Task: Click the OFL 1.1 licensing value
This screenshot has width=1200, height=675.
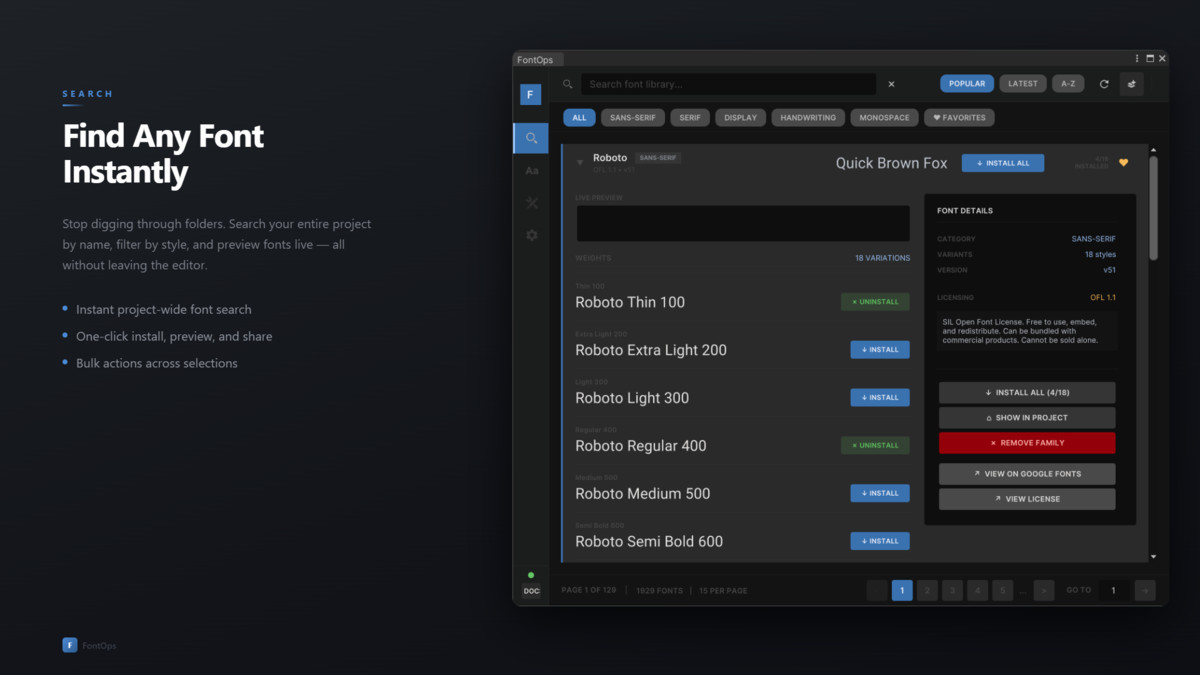Action: click(x=1103, y=298)
